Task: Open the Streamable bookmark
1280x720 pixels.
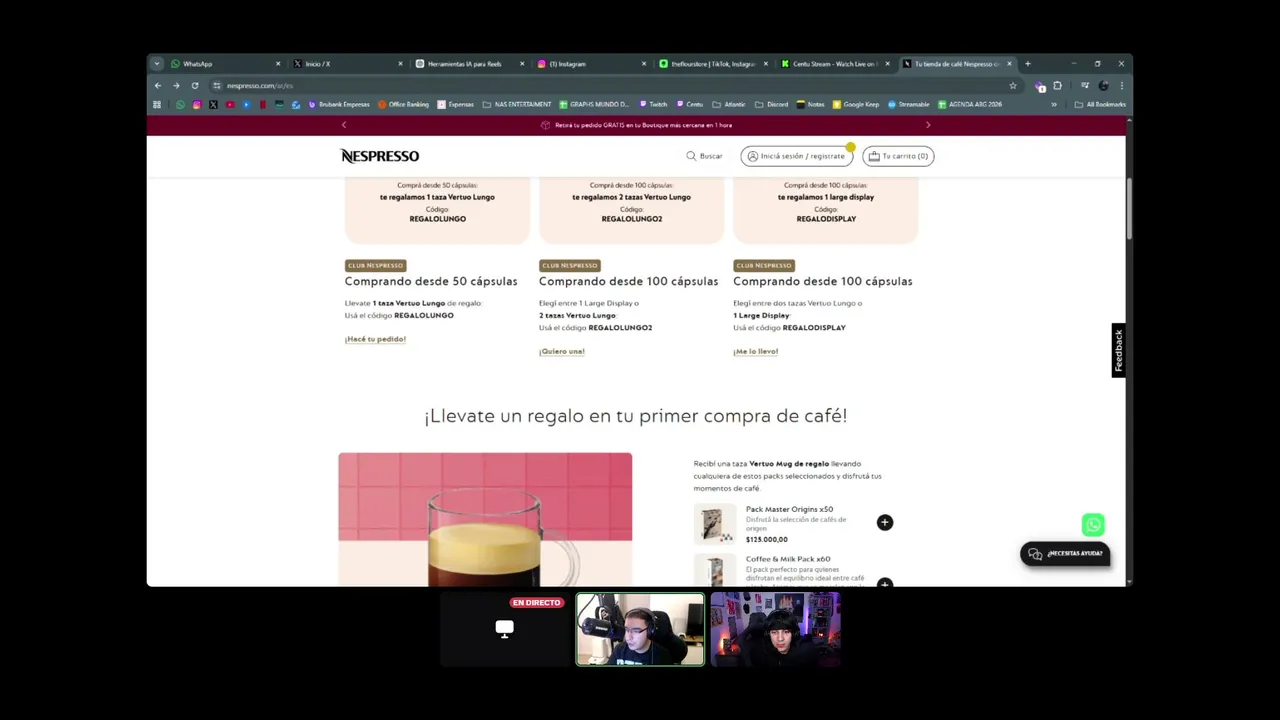Action: pos(908,104)
